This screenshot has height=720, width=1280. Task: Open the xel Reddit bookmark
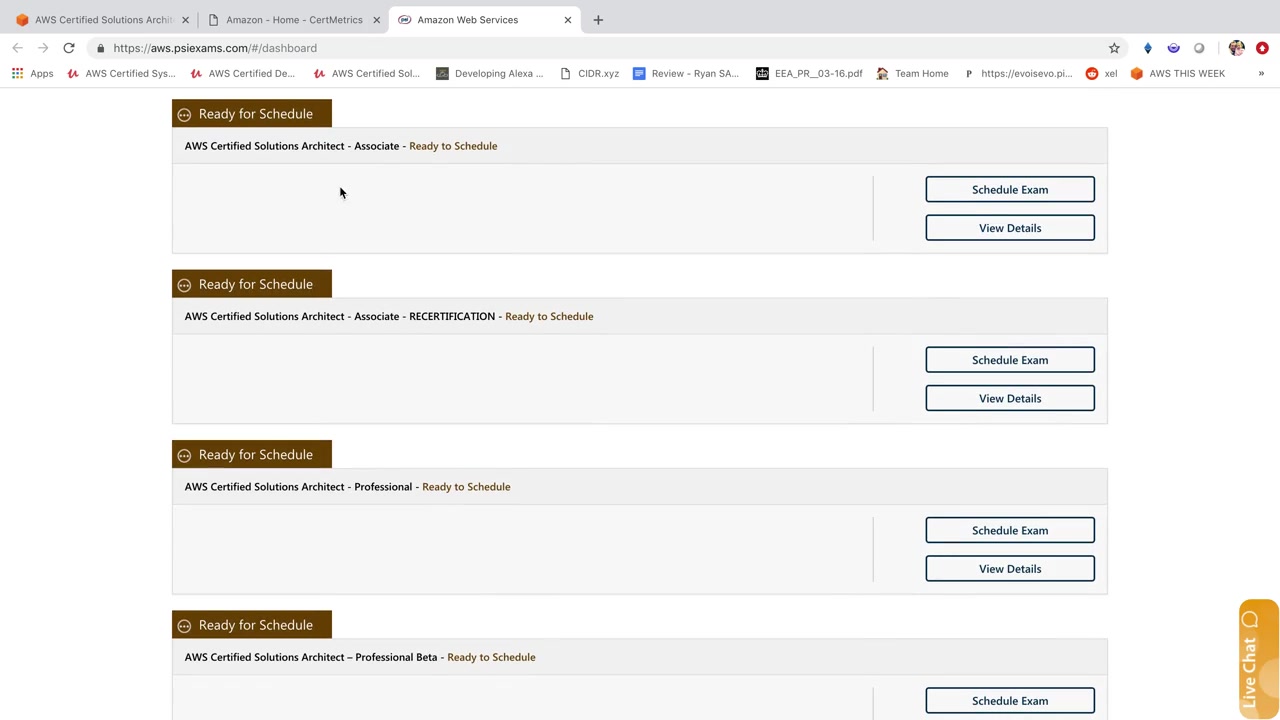[x=1101, y=73]
